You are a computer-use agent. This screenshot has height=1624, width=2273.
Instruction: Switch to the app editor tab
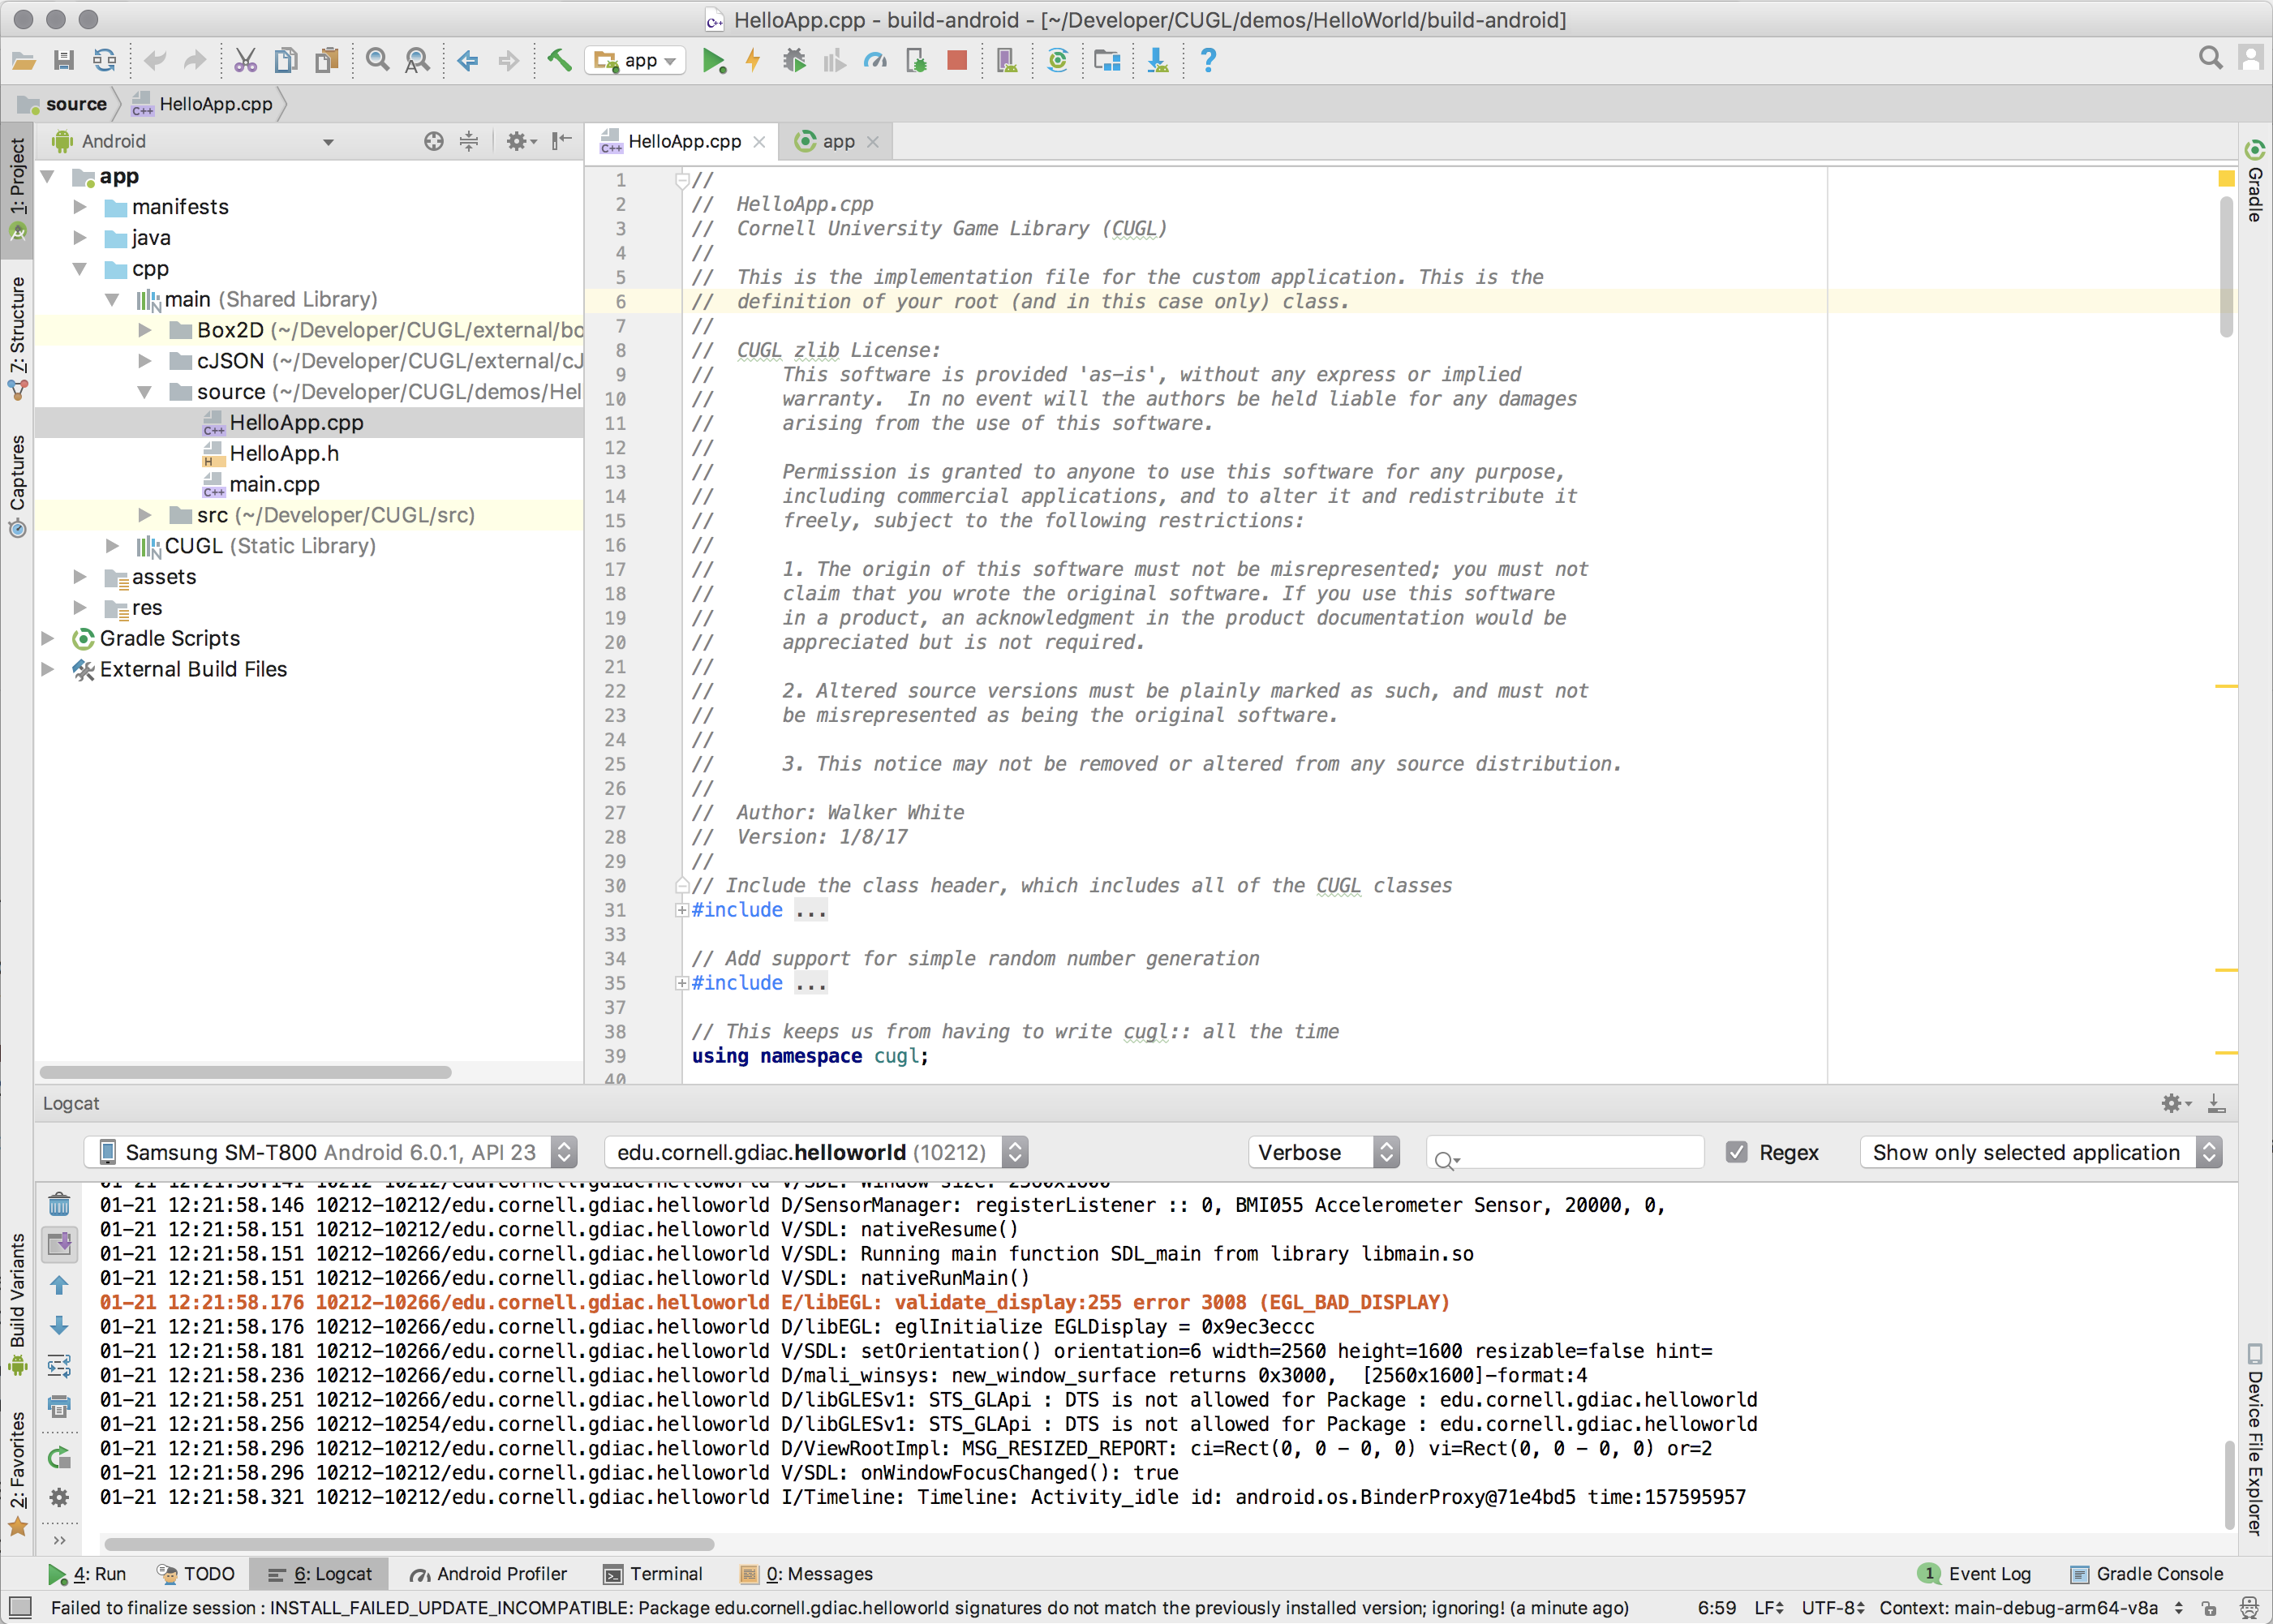point(836,141)
